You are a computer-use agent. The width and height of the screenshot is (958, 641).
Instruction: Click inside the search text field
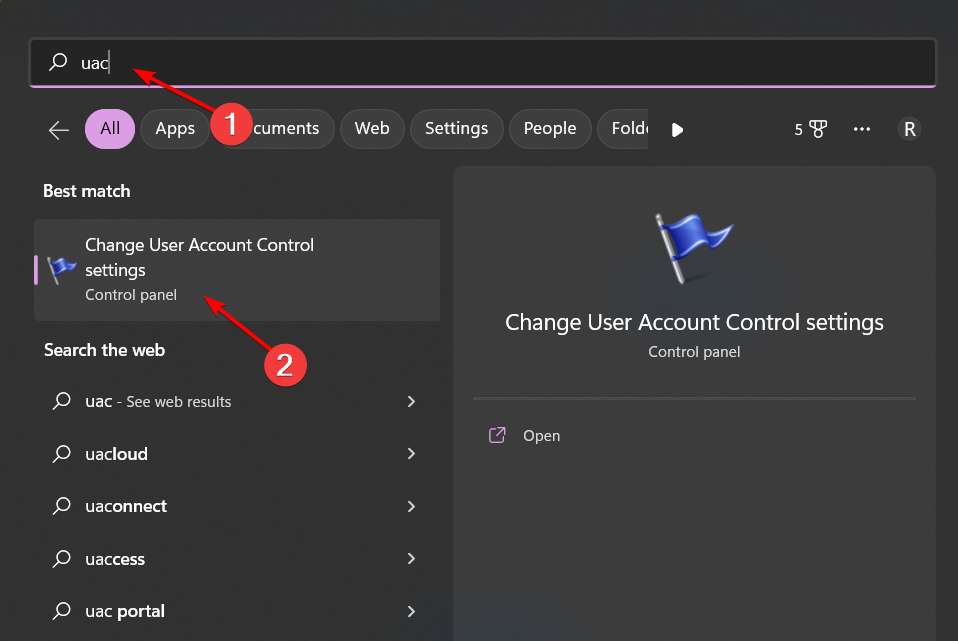click(x=483, y=62)
